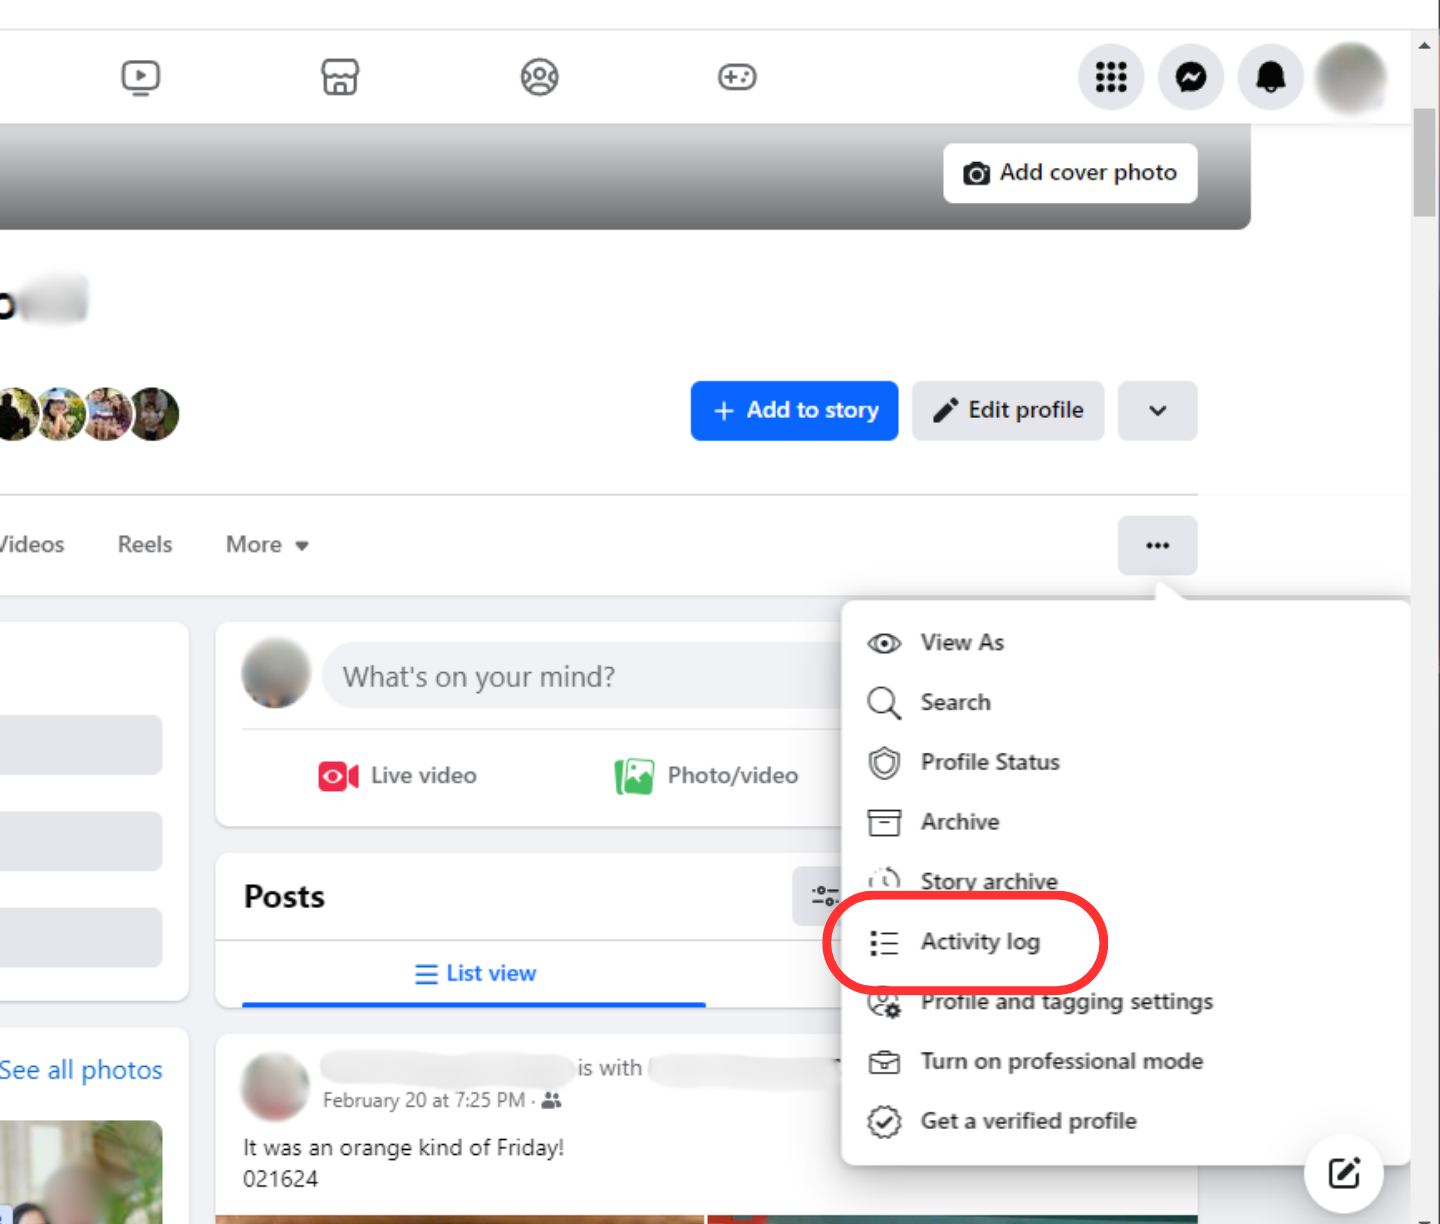Click the Add to story button

coord(794,411)
